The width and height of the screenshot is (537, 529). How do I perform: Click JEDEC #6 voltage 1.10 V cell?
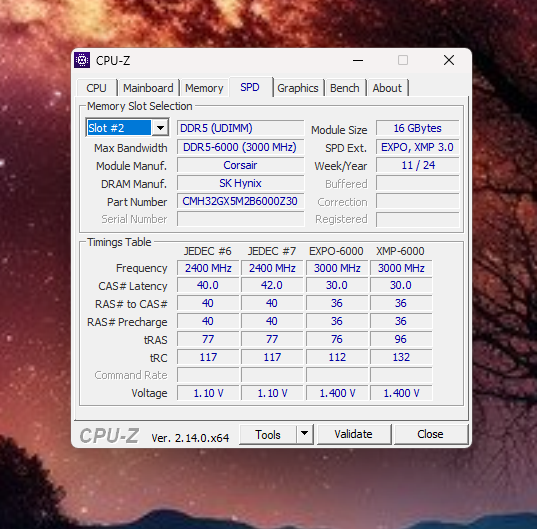[208, 393]
